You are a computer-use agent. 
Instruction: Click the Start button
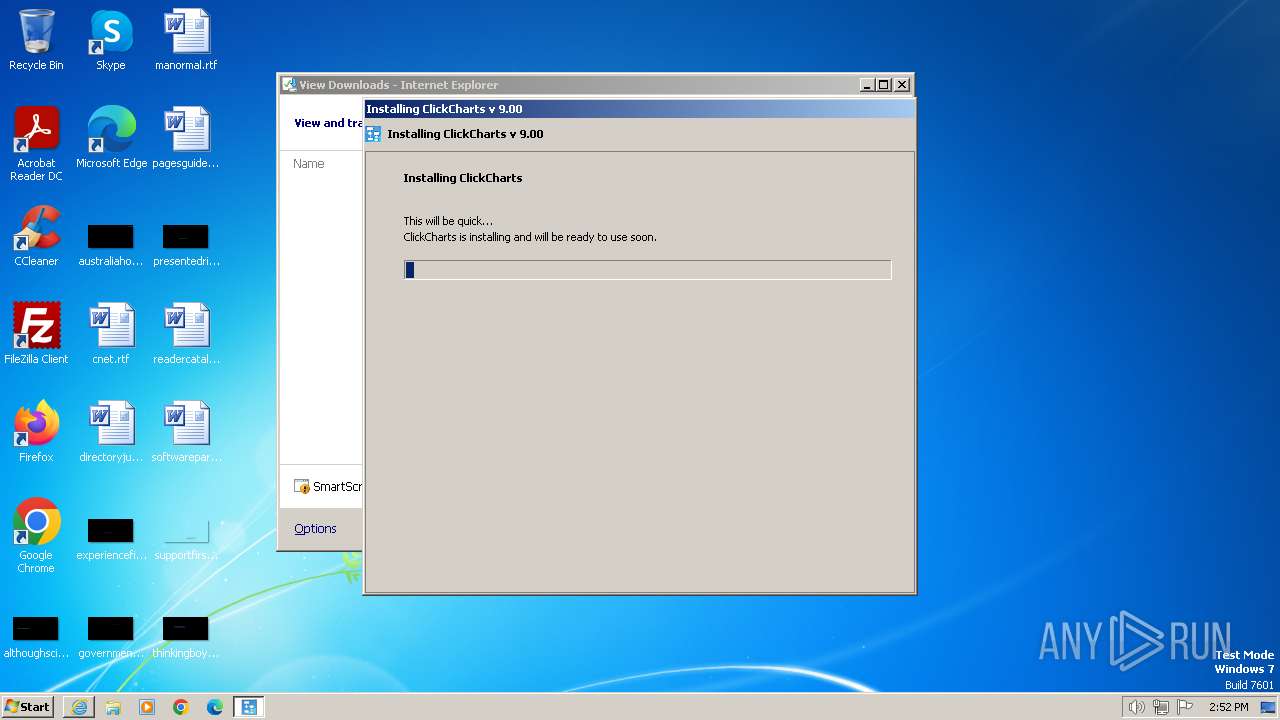28,707
